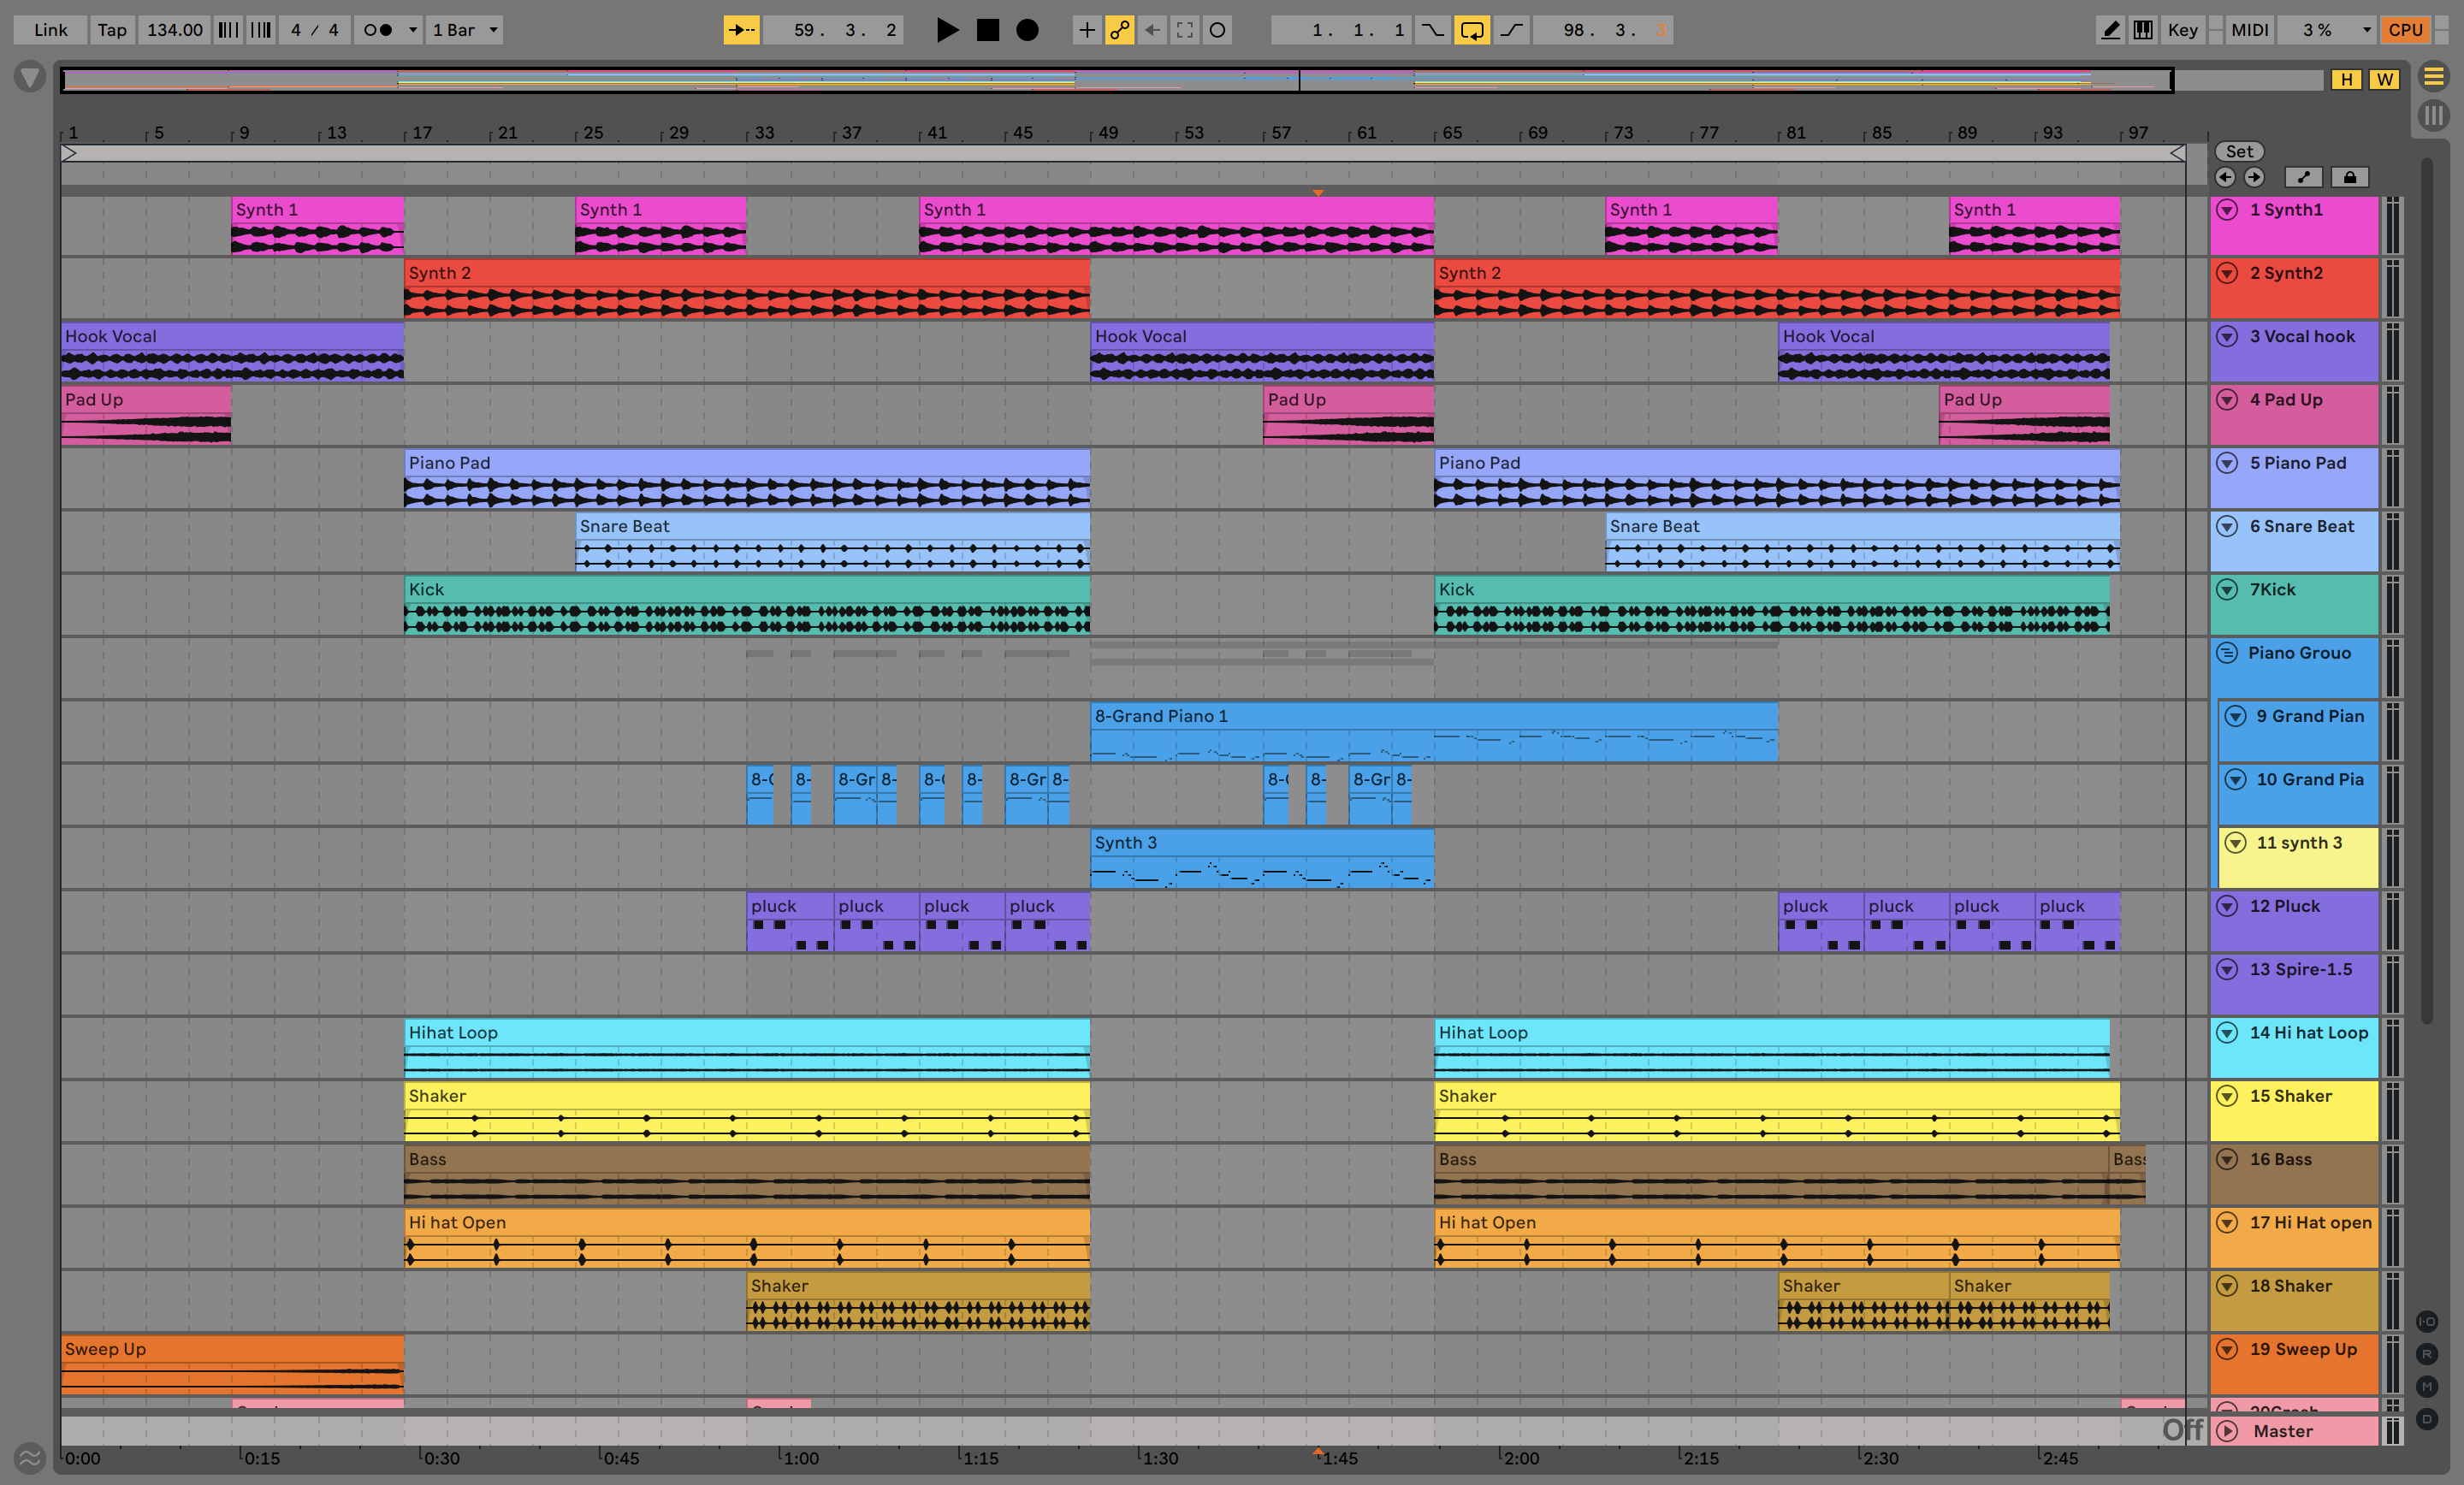Unfold the 3 Vocal hook track
The width and height of the screenshot is (2464, 1485).
[x=2227, y=336]
